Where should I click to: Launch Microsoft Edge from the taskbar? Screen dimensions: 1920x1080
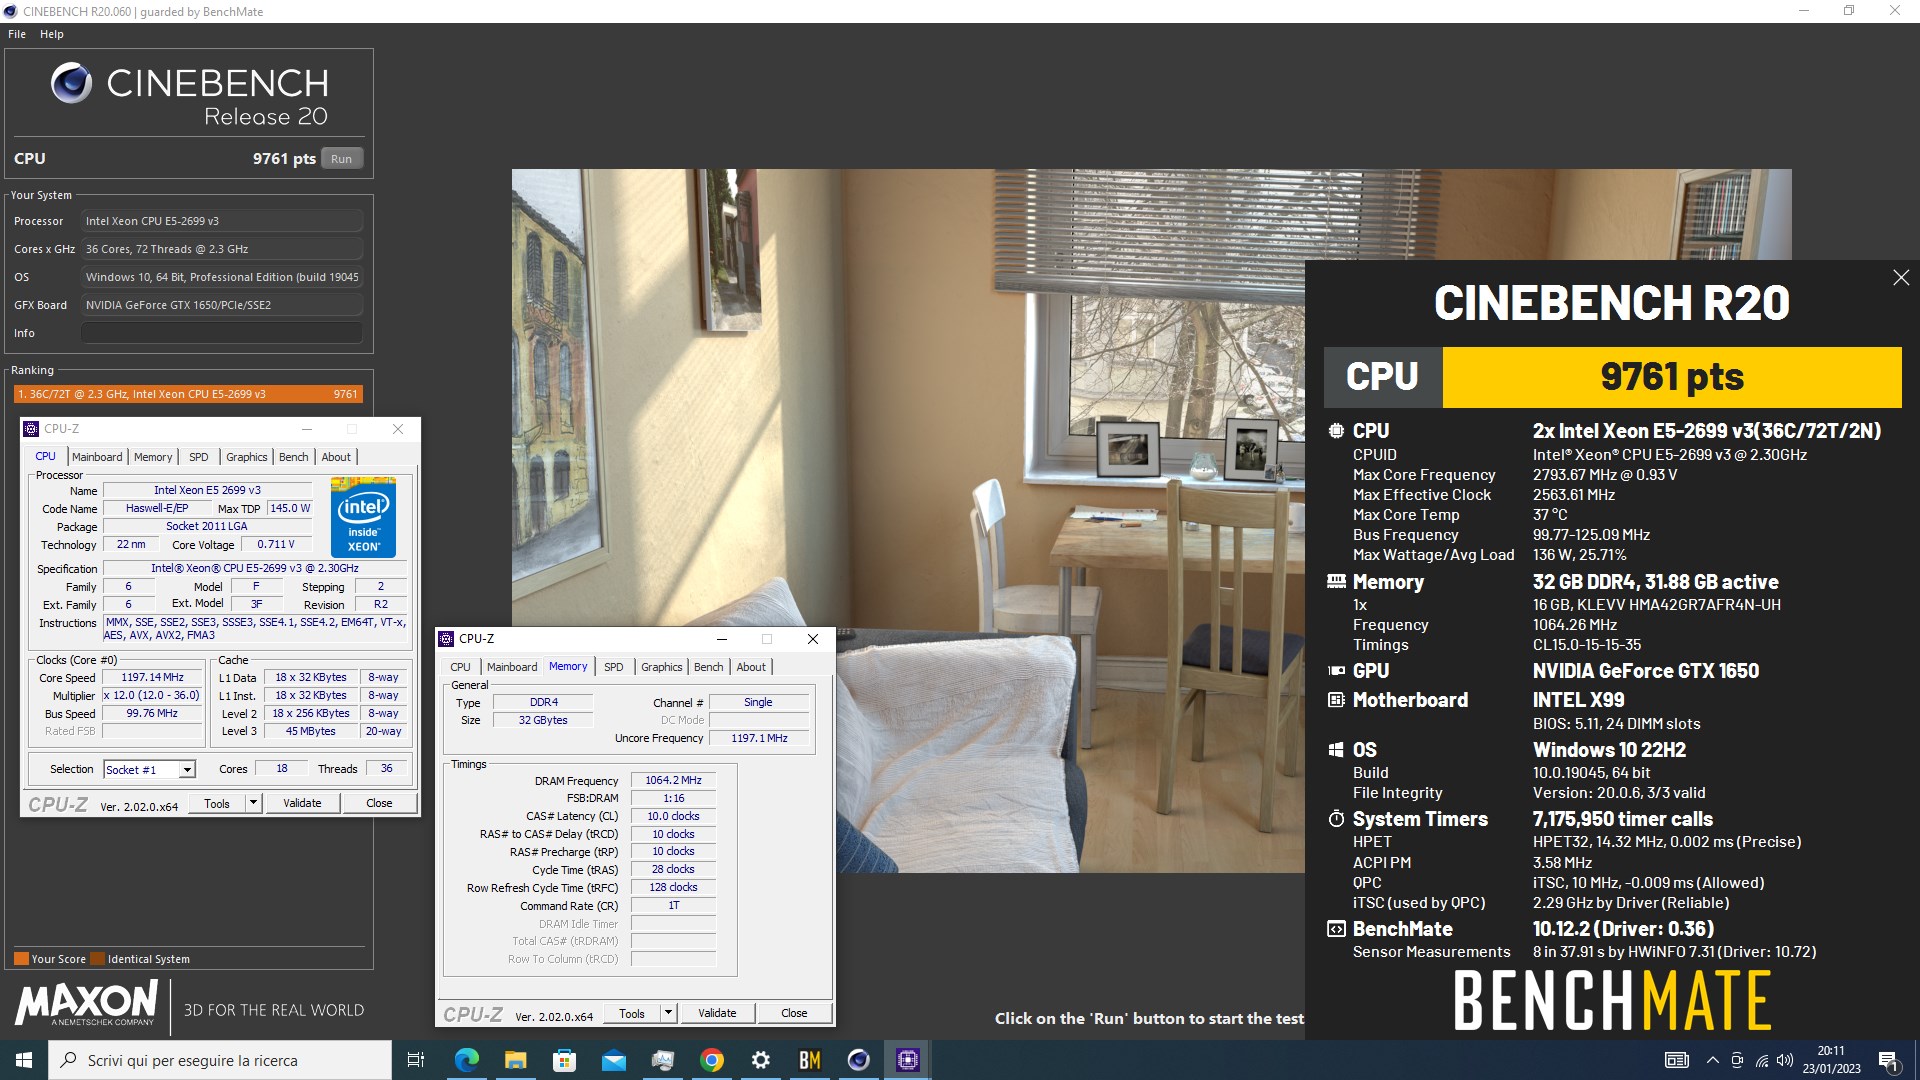[x=466, y=1060]
